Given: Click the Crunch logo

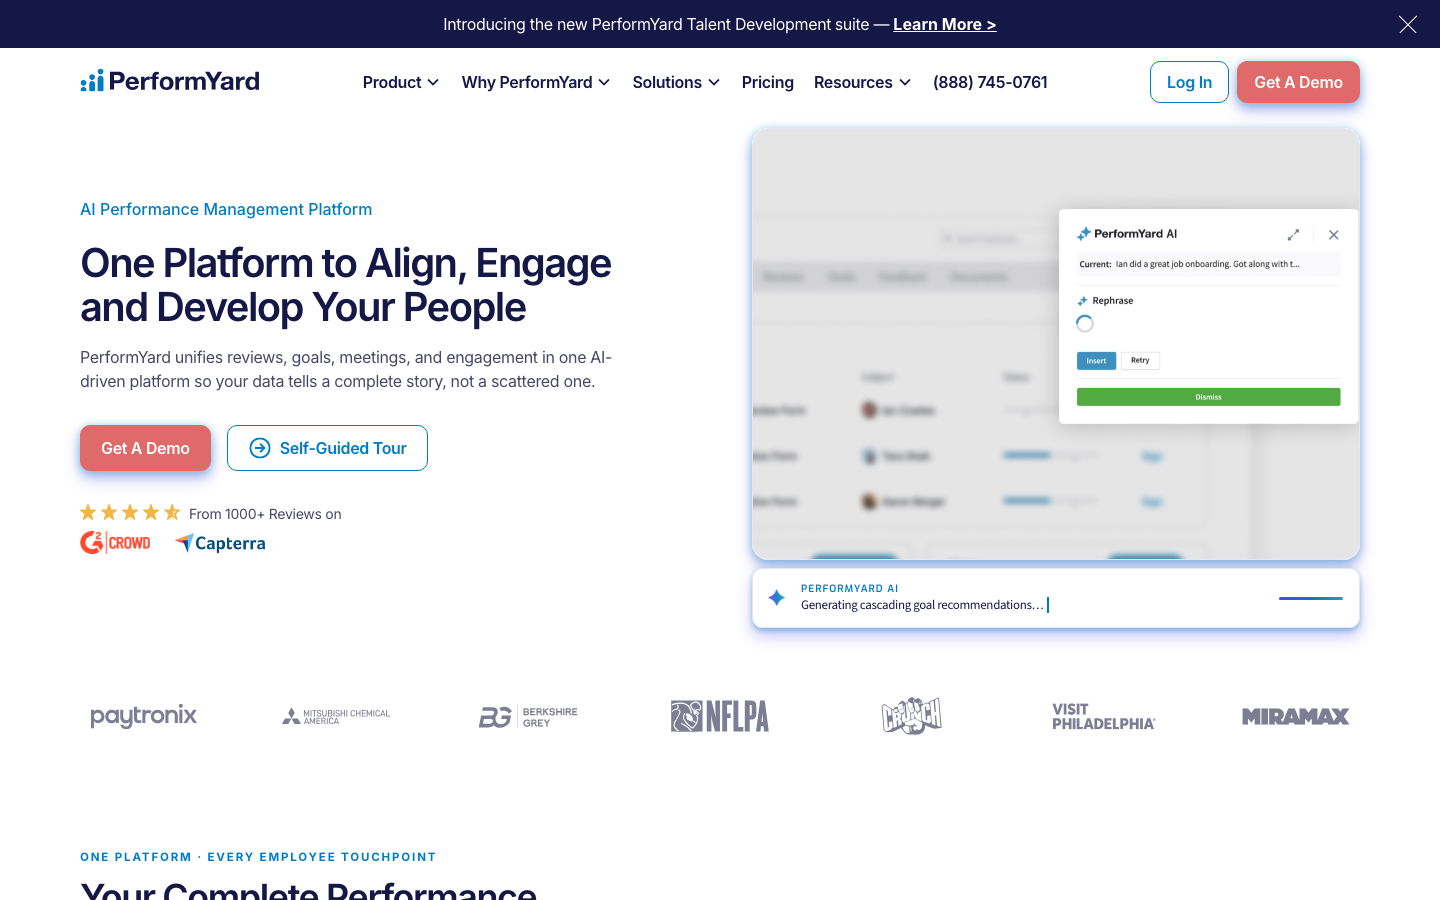Looking at the screenshot, I should [x=912, y=716].
